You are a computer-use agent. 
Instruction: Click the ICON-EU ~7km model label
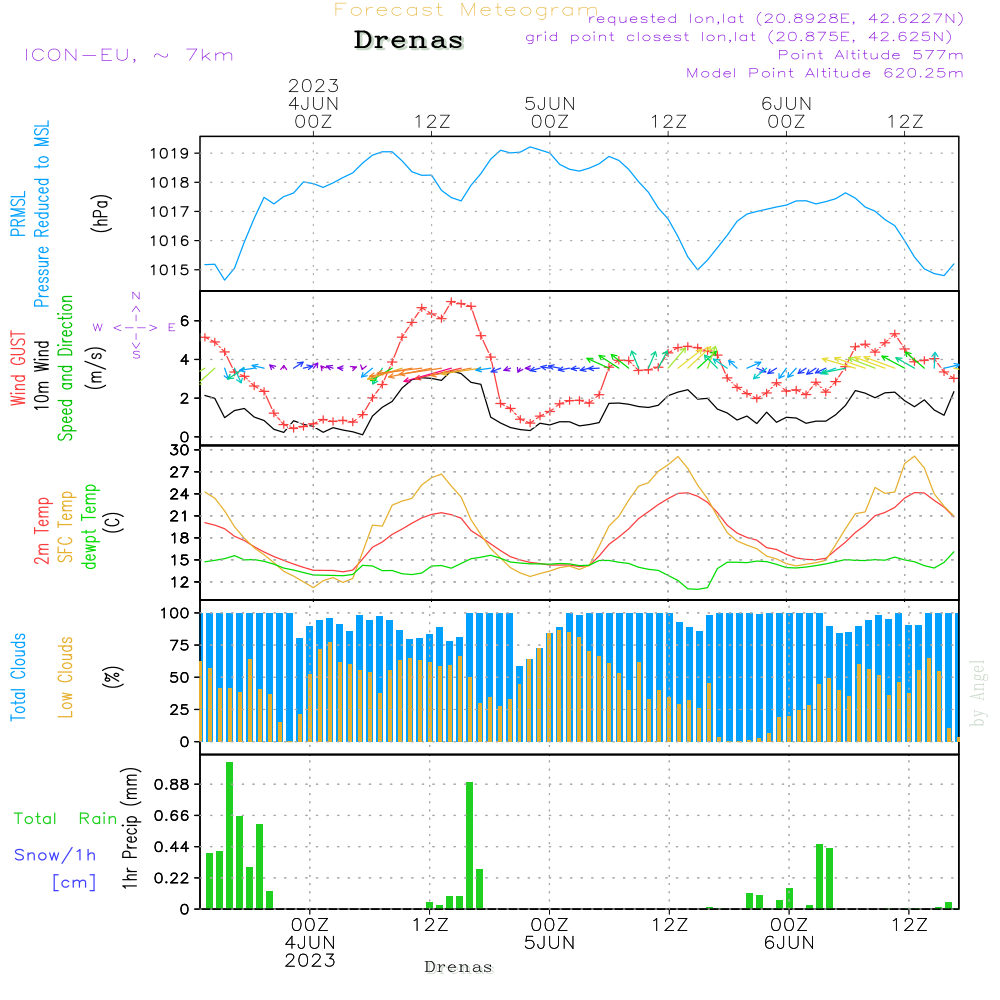tap(128, 55)
